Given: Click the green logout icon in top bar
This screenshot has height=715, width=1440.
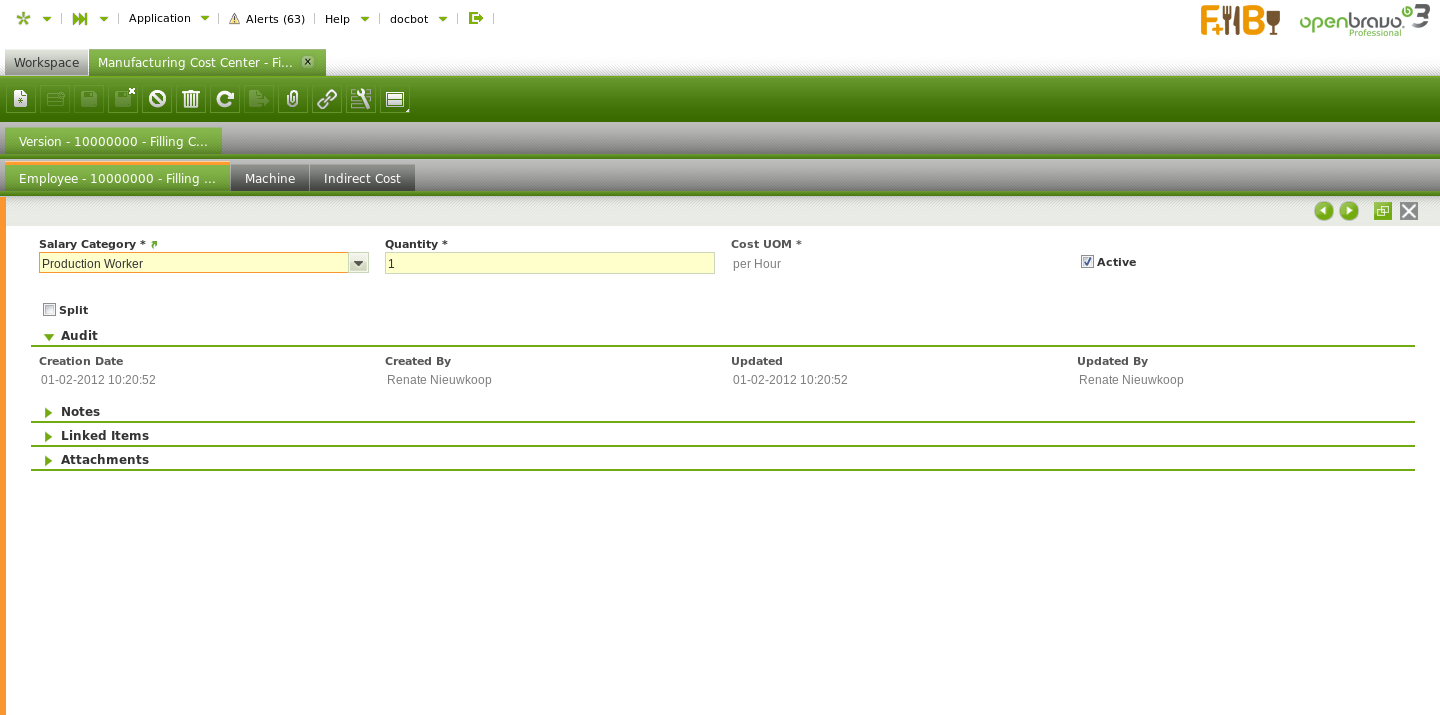Looking at the screenshot, I should pyautogui.click(x=476, y=18).
